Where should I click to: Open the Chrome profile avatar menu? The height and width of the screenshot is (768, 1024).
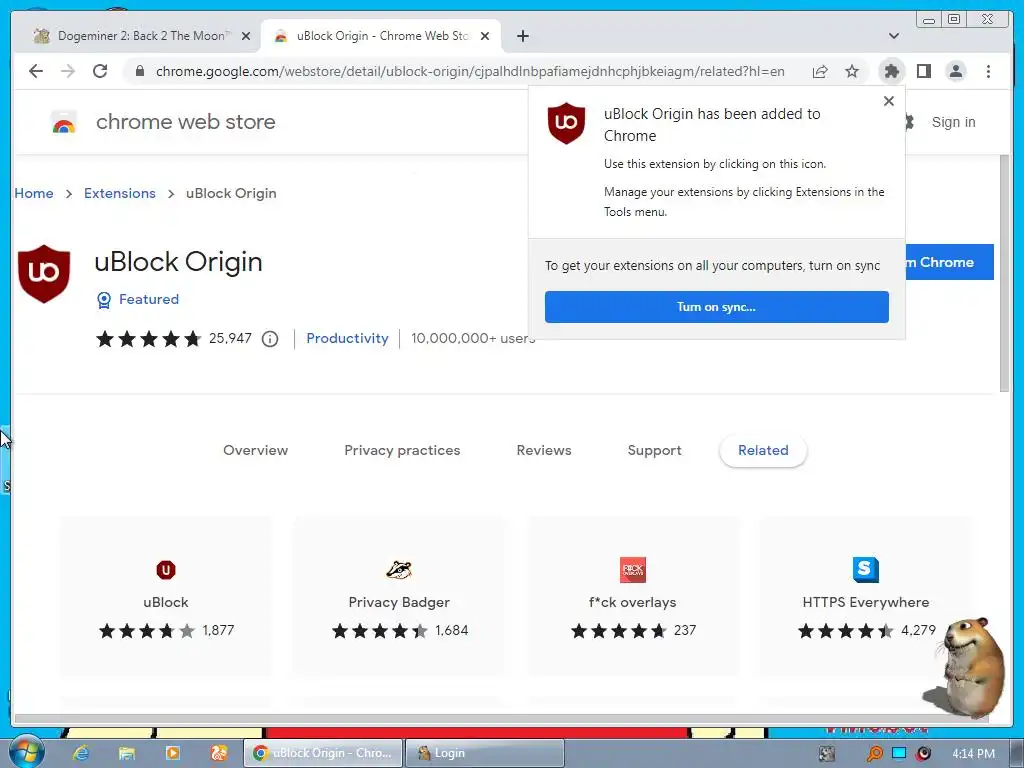955,71
